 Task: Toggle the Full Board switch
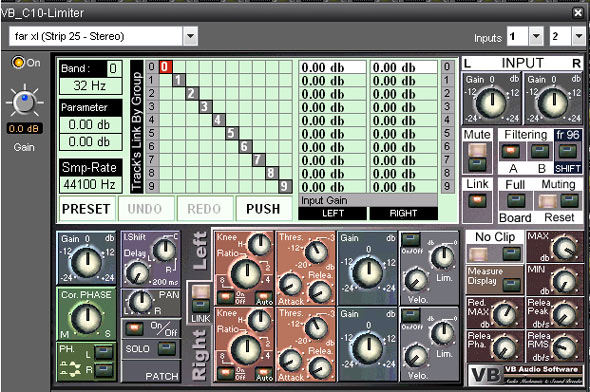[x=516, y=201]
